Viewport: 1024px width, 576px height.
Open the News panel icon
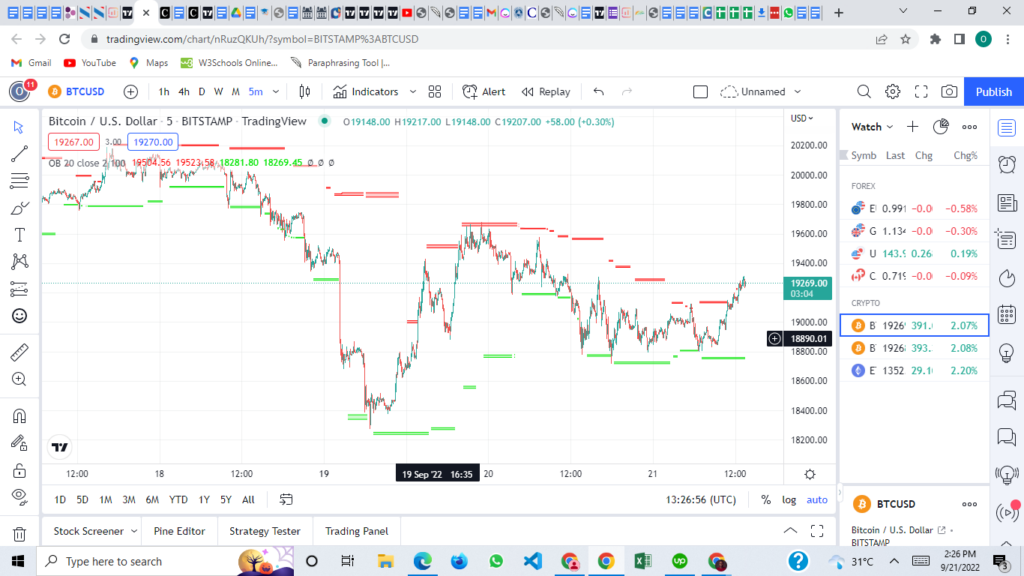[x=1006, y=203]
